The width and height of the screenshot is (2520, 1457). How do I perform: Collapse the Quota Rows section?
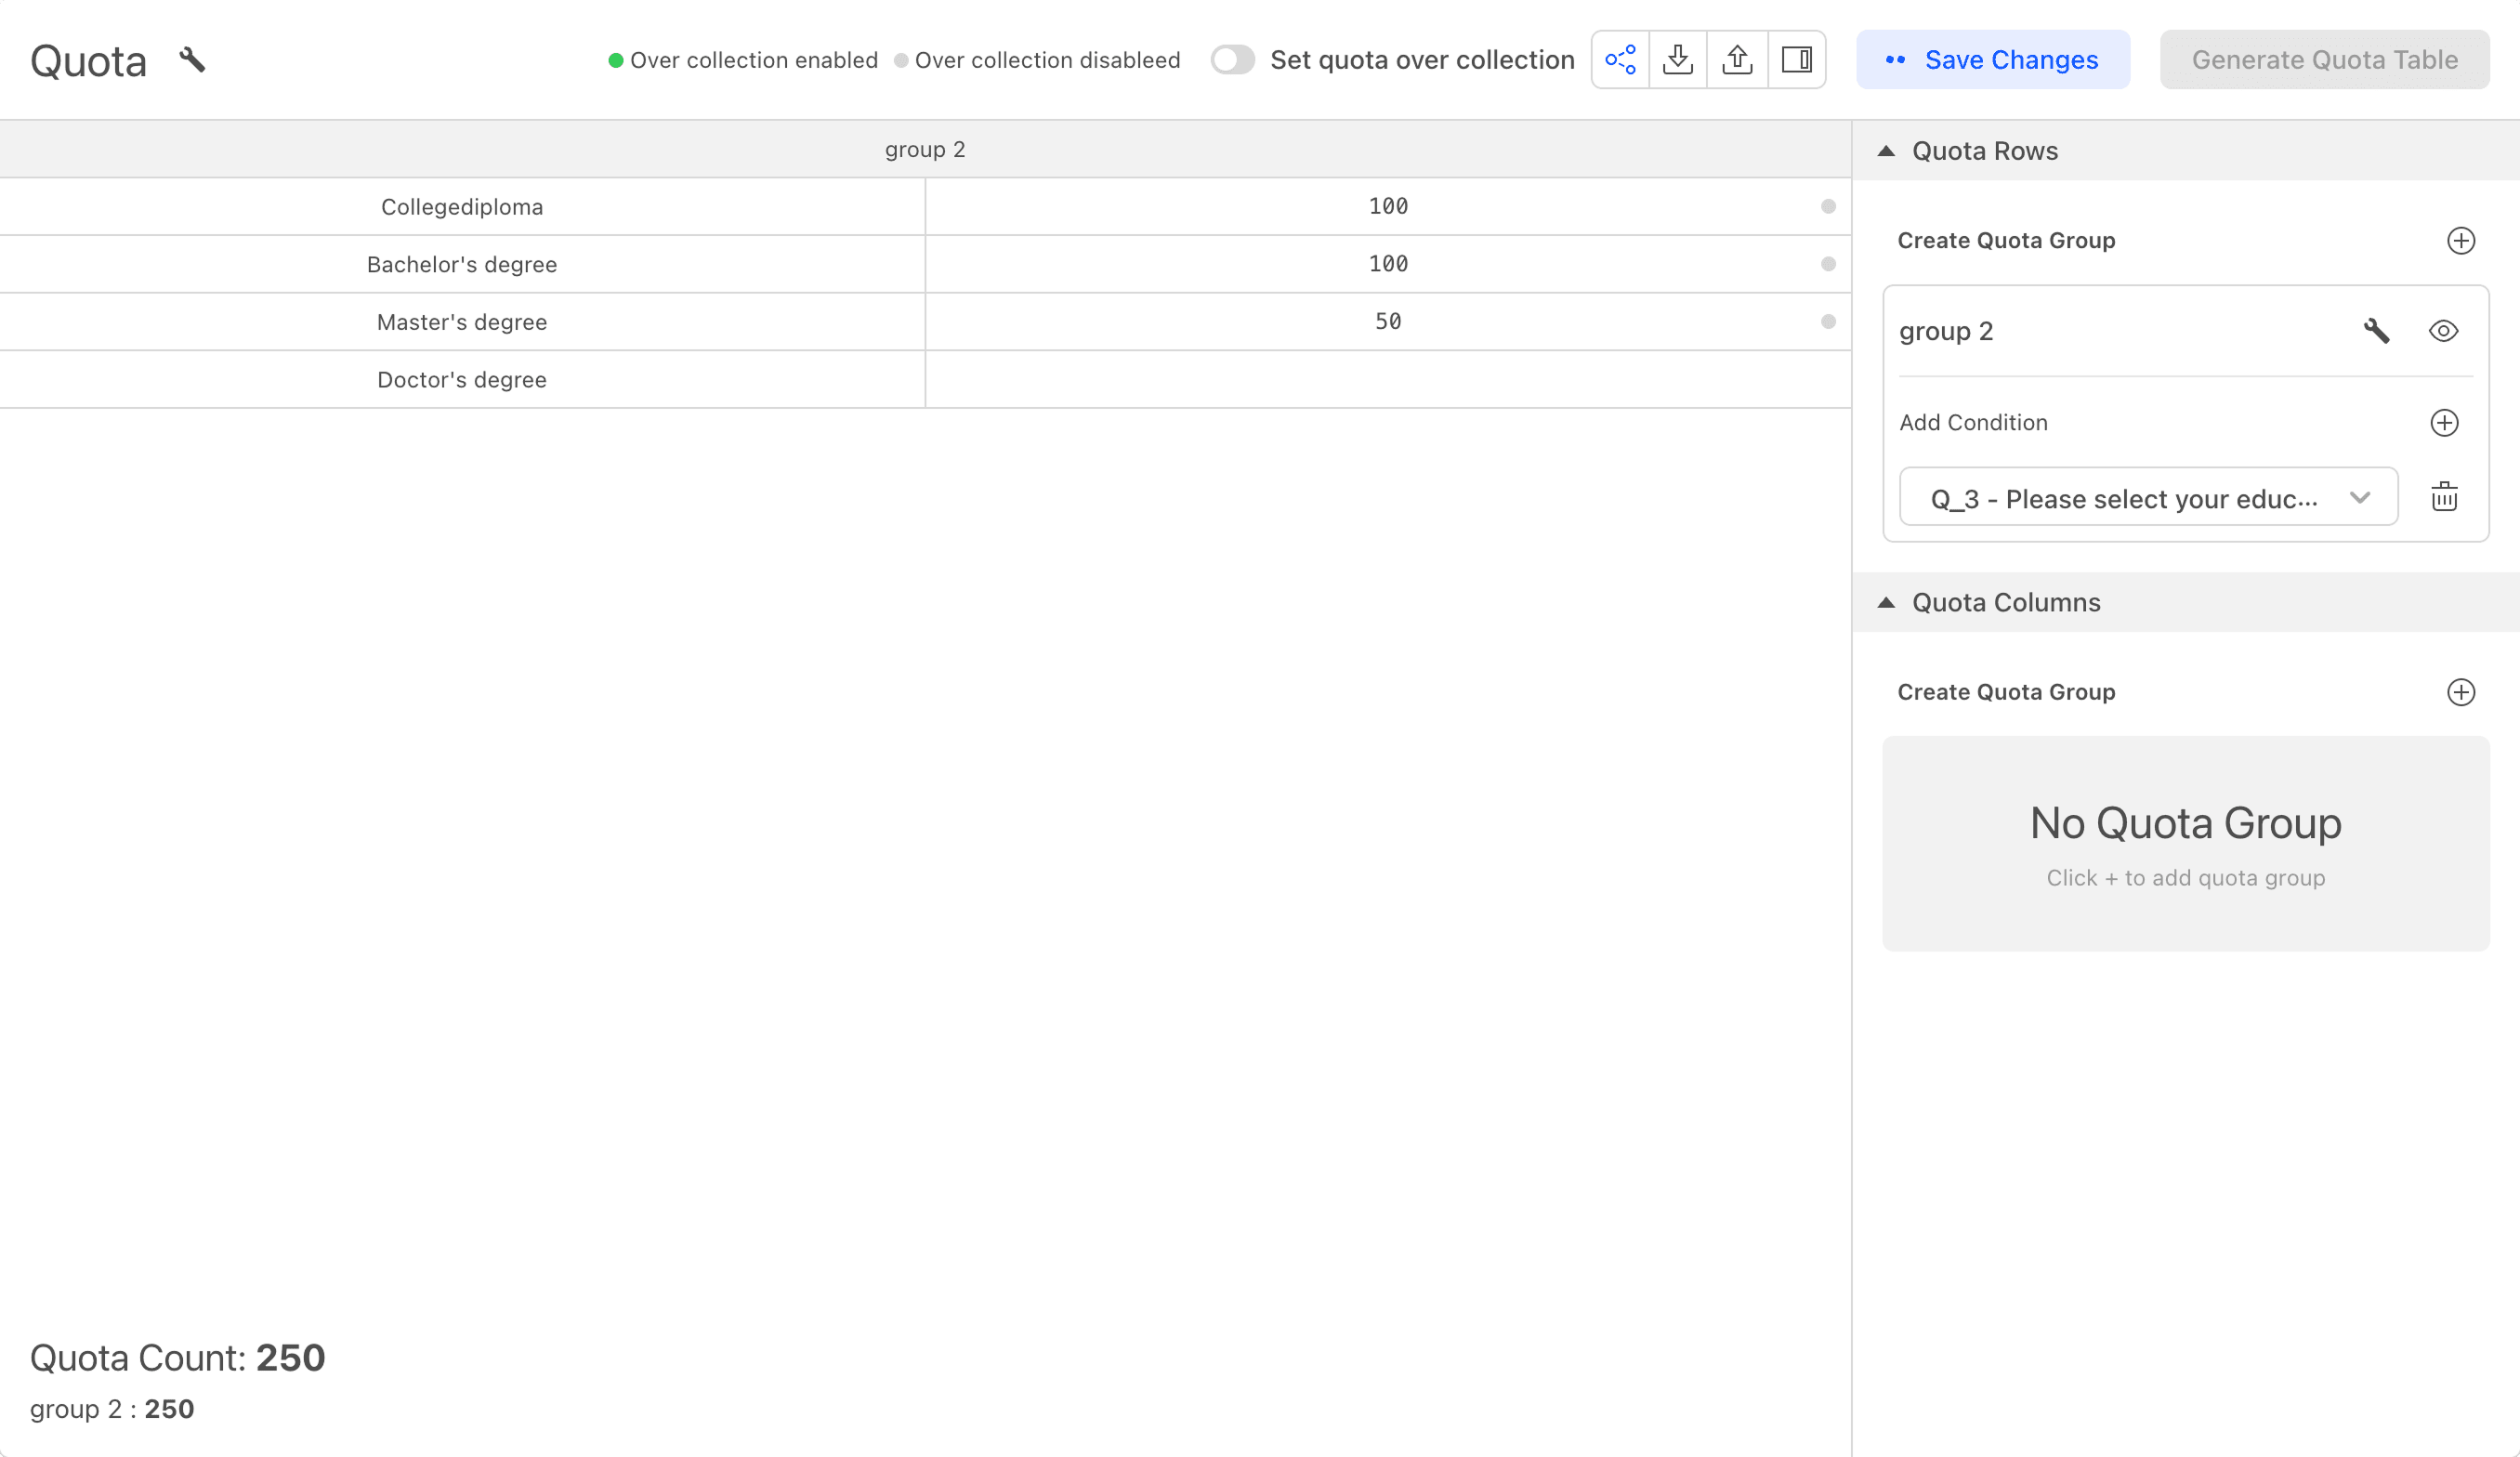(x=1886, y=151)
